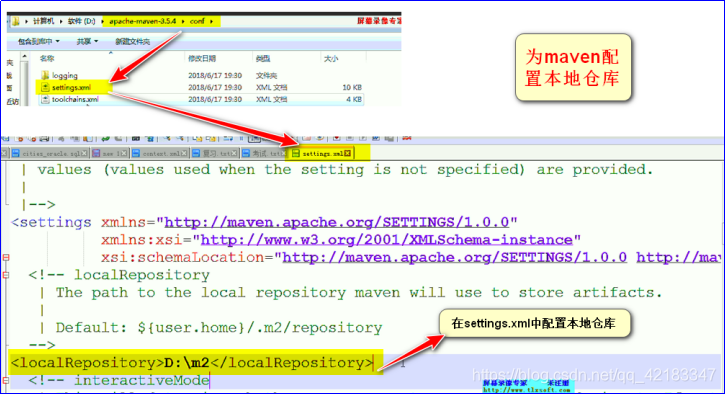This screenshot has width=726, height=394.
Task: Click the conf breadcrumb segment
Action: point(197,21)
